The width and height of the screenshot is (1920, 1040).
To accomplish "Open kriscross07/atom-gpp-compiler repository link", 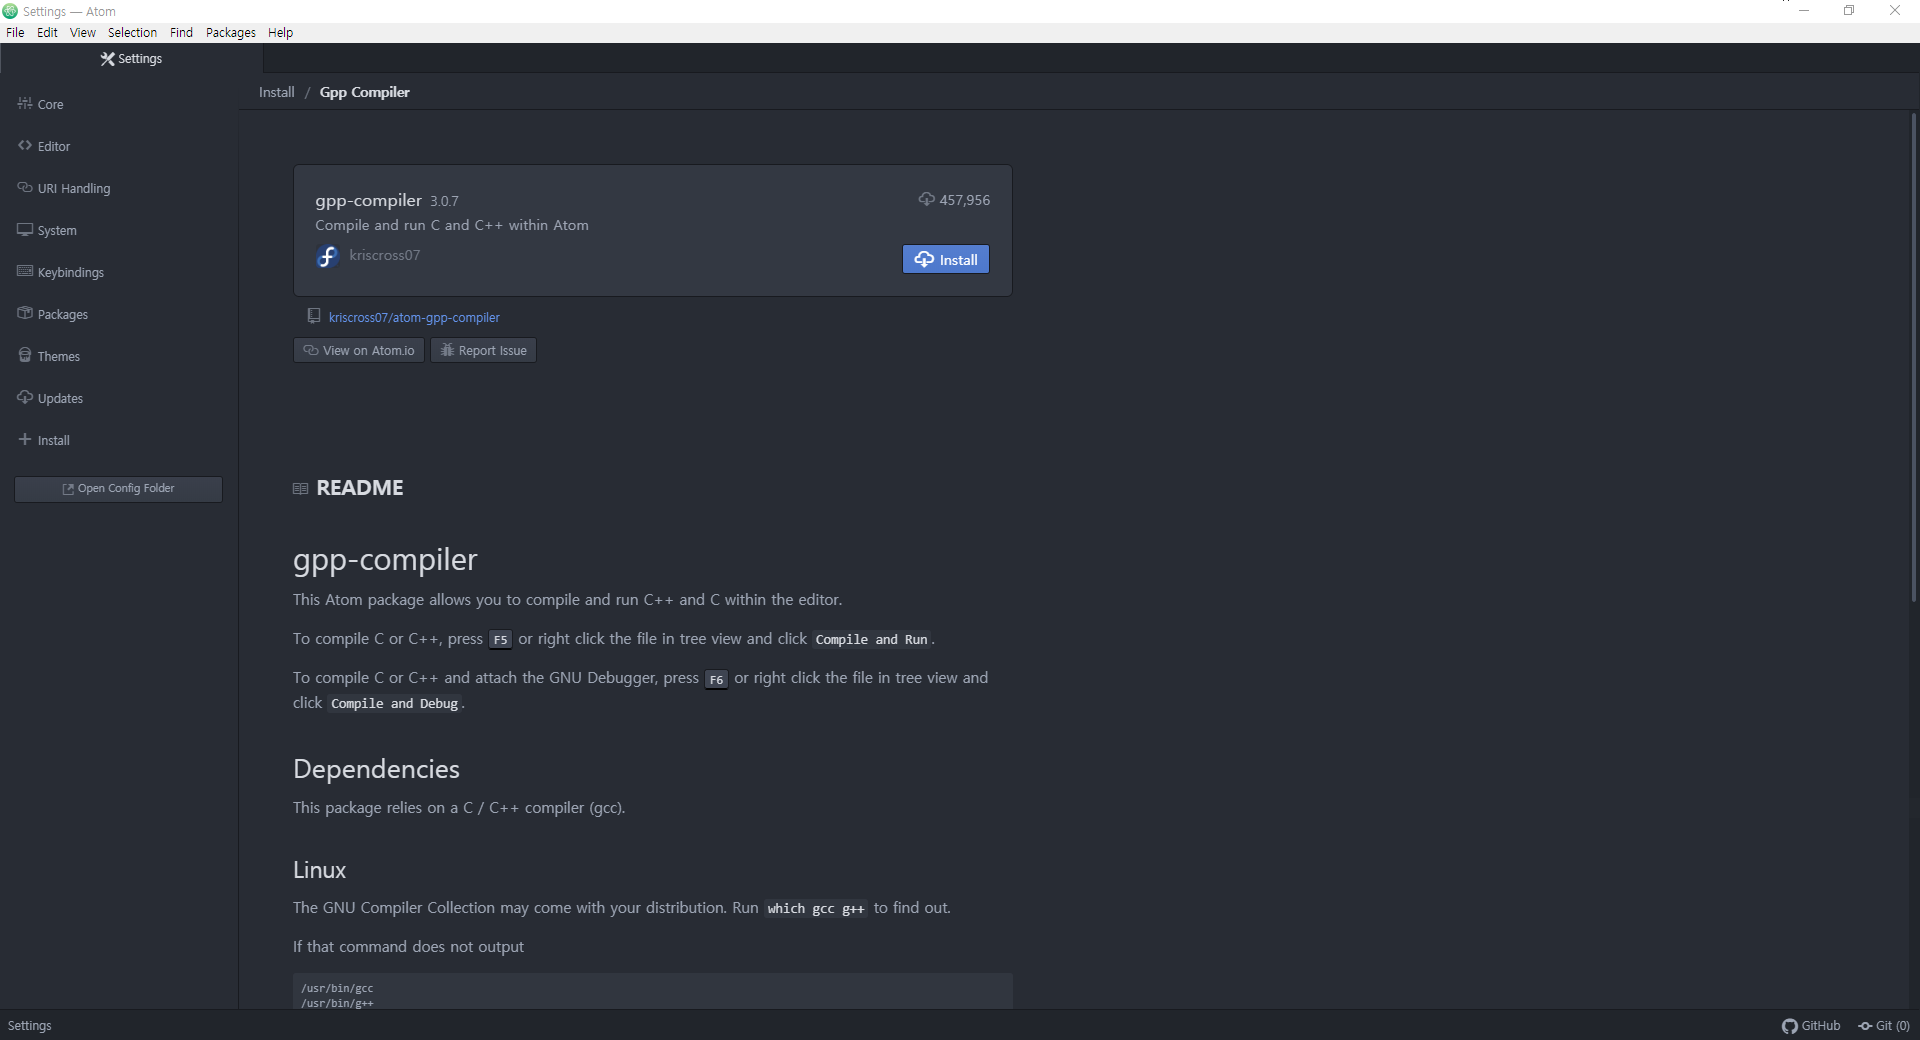I will (414, 317).
